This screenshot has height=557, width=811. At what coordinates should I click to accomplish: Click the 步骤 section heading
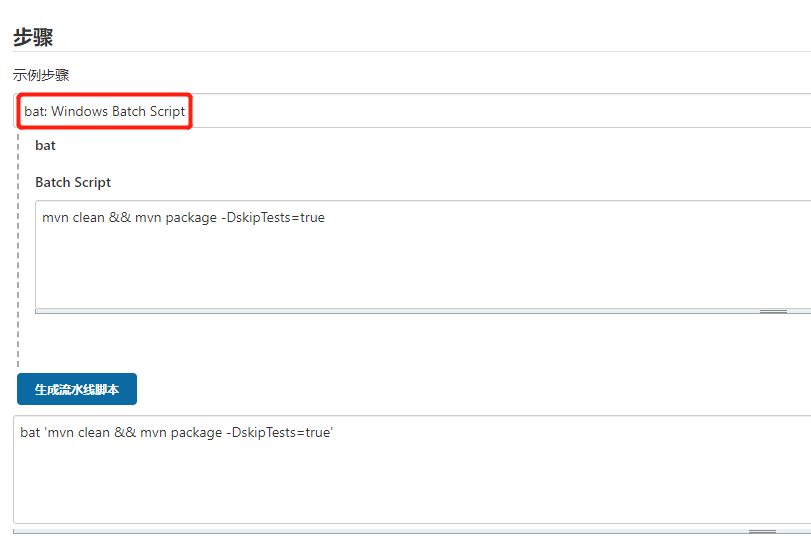(33, 38)
